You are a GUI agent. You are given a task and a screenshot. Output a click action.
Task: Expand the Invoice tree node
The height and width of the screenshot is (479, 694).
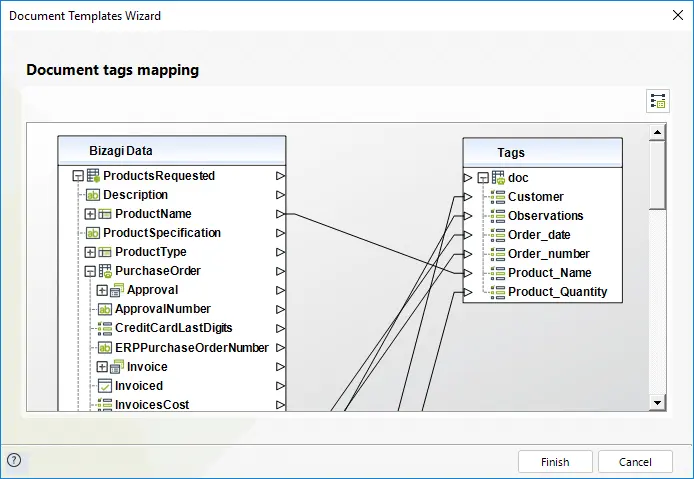tap(102, 367)
